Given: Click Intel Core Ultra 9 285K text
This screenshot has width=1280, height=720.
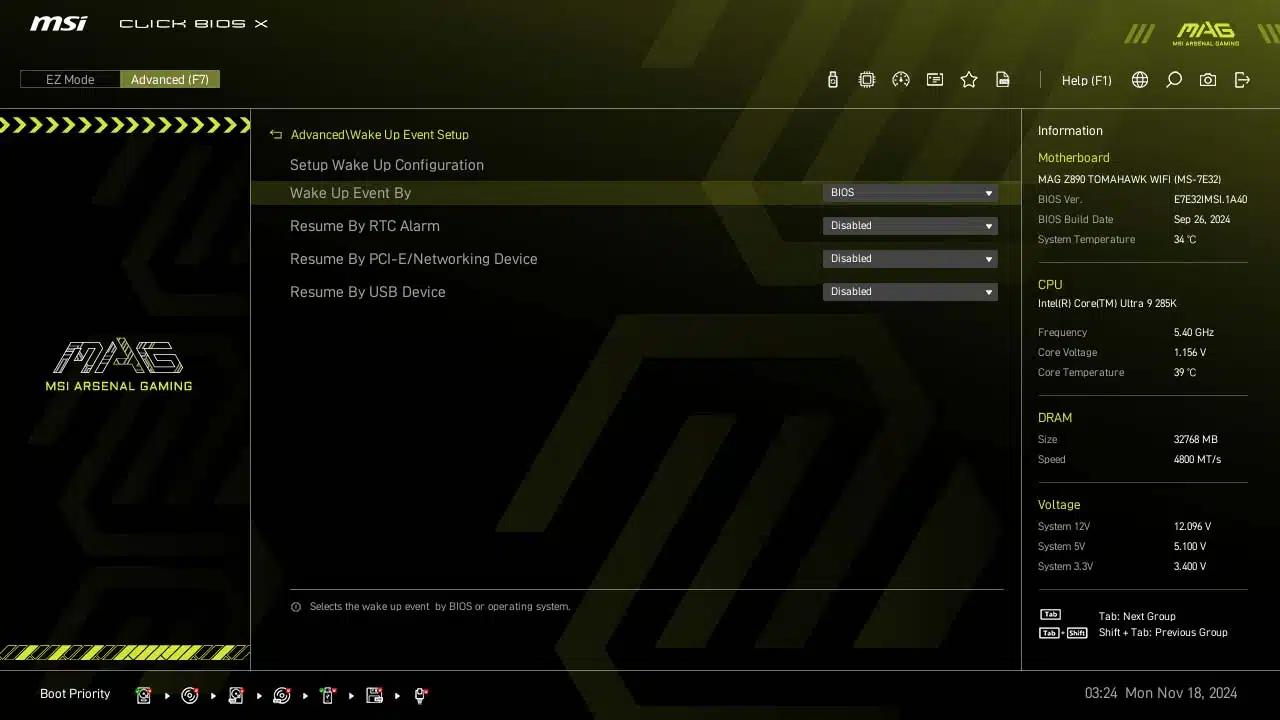Looking at the screenshot, I should pos(1107,304).
